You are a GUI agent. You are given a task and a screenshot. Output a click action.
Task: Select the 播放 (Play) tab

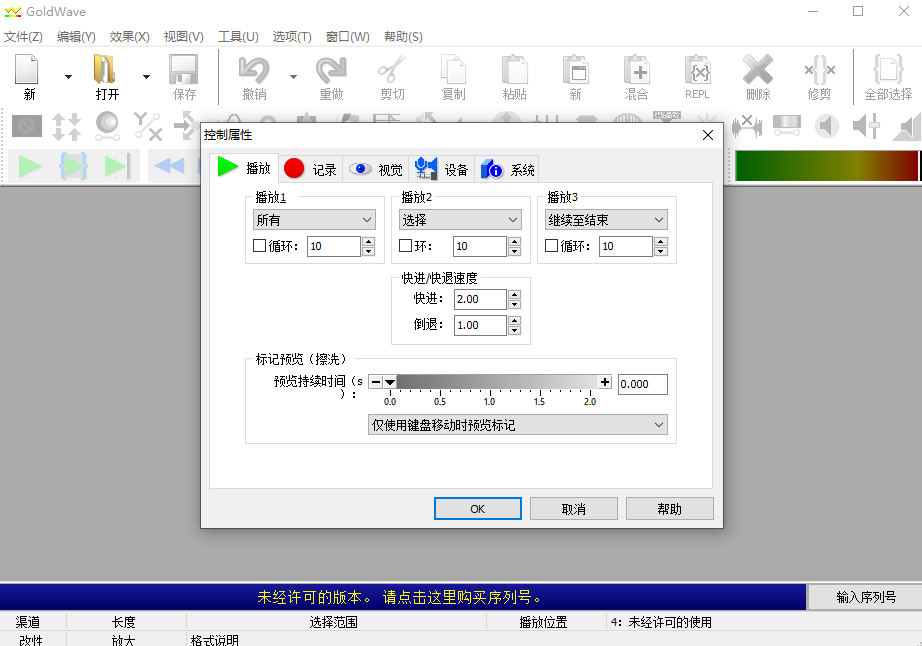pyautogui.click(x=243, y=168)
